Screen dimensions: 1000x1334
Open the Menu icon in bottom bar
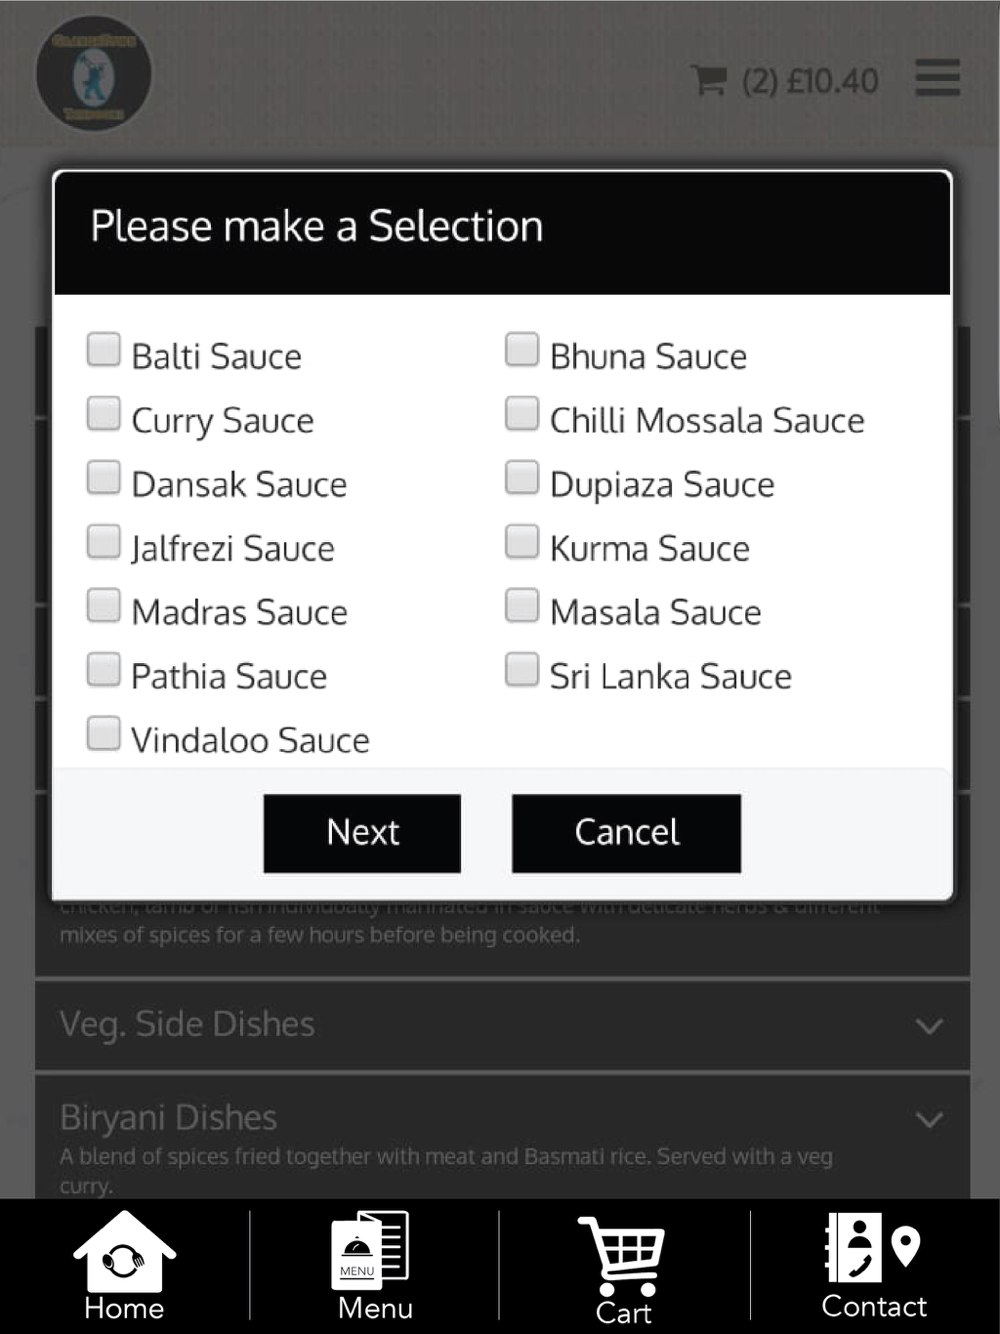[x=374, y=1265]
